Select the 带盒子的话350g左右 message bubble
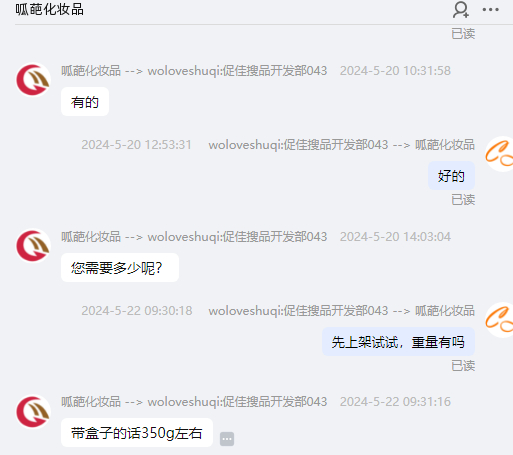This screenshot has width=513, height=455. (137, 433)
